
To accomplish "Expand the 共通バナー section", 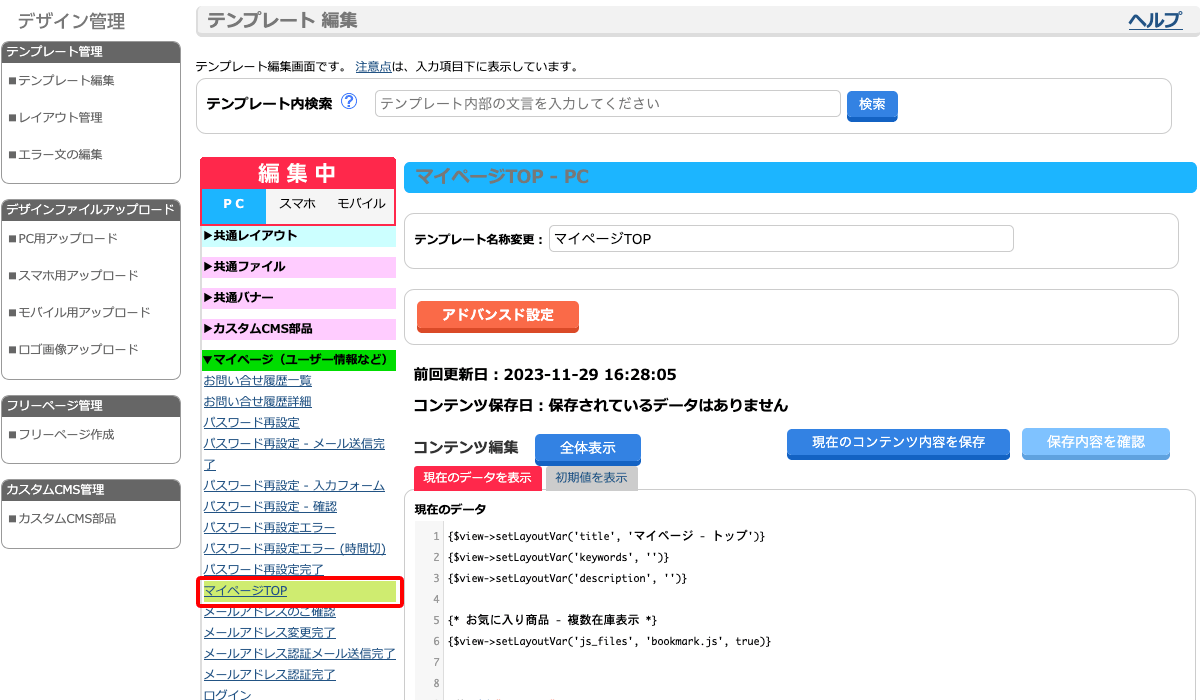I will coord(297,298).
